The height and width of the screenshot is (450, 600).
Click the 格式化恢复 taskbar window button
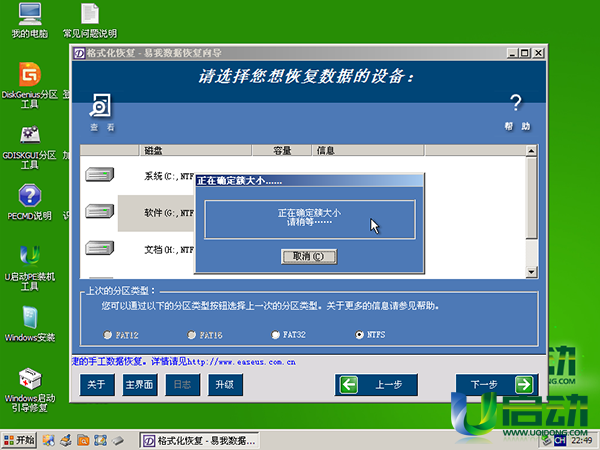coord(199,441)
